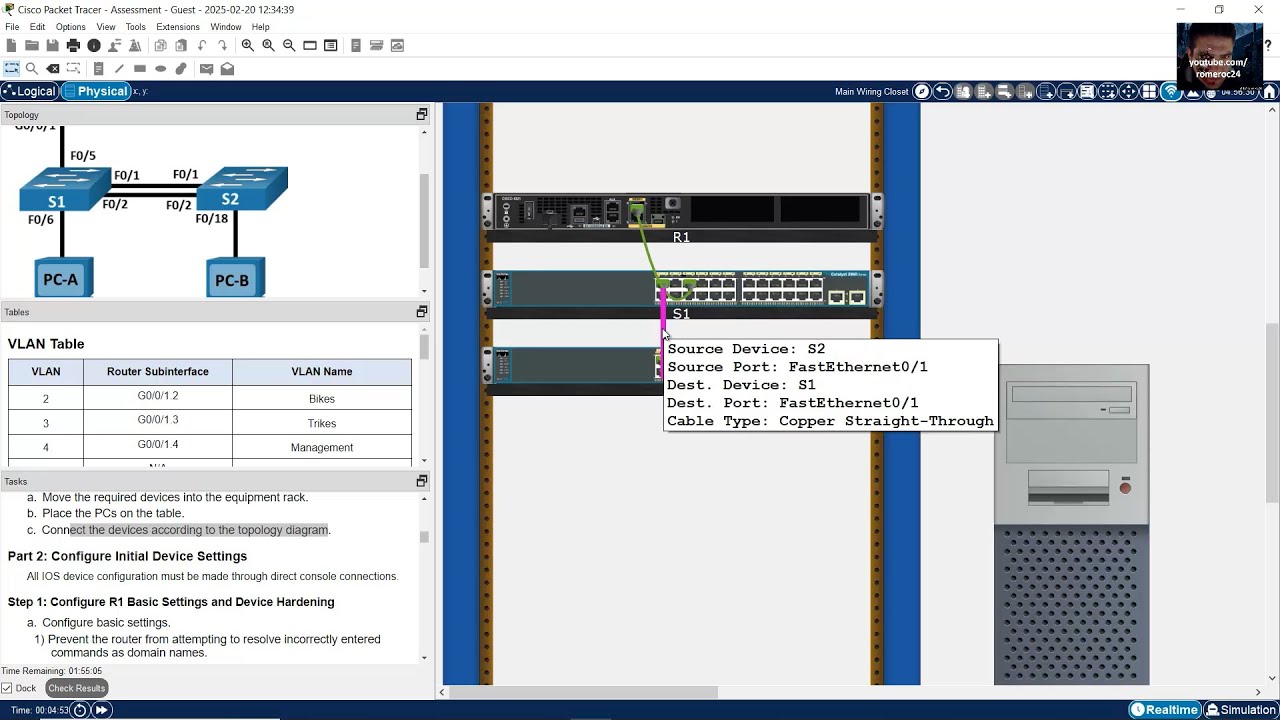This screenshot has height=720, width=1280.
Task: Click the 'Bikes' VLAN name cell
Action: [x=322, y=399]
